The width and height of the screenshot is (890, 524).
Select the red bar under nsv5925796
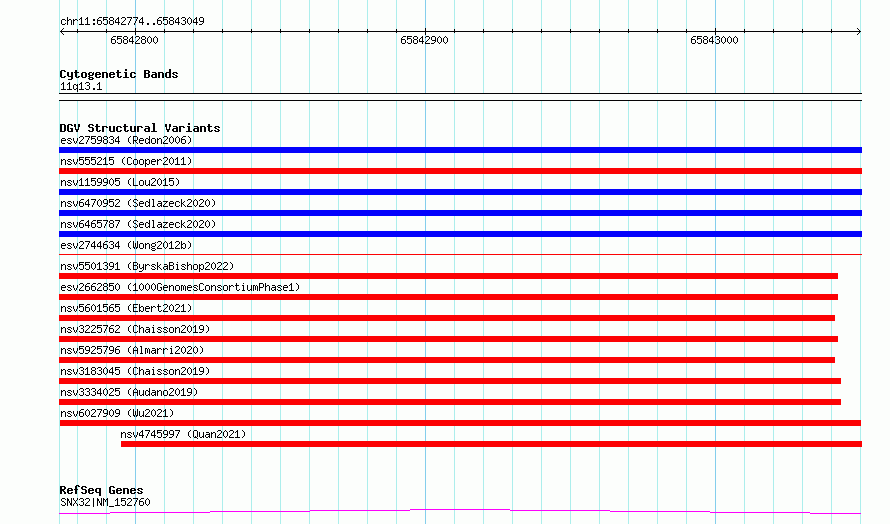click(x=447, y=360)
